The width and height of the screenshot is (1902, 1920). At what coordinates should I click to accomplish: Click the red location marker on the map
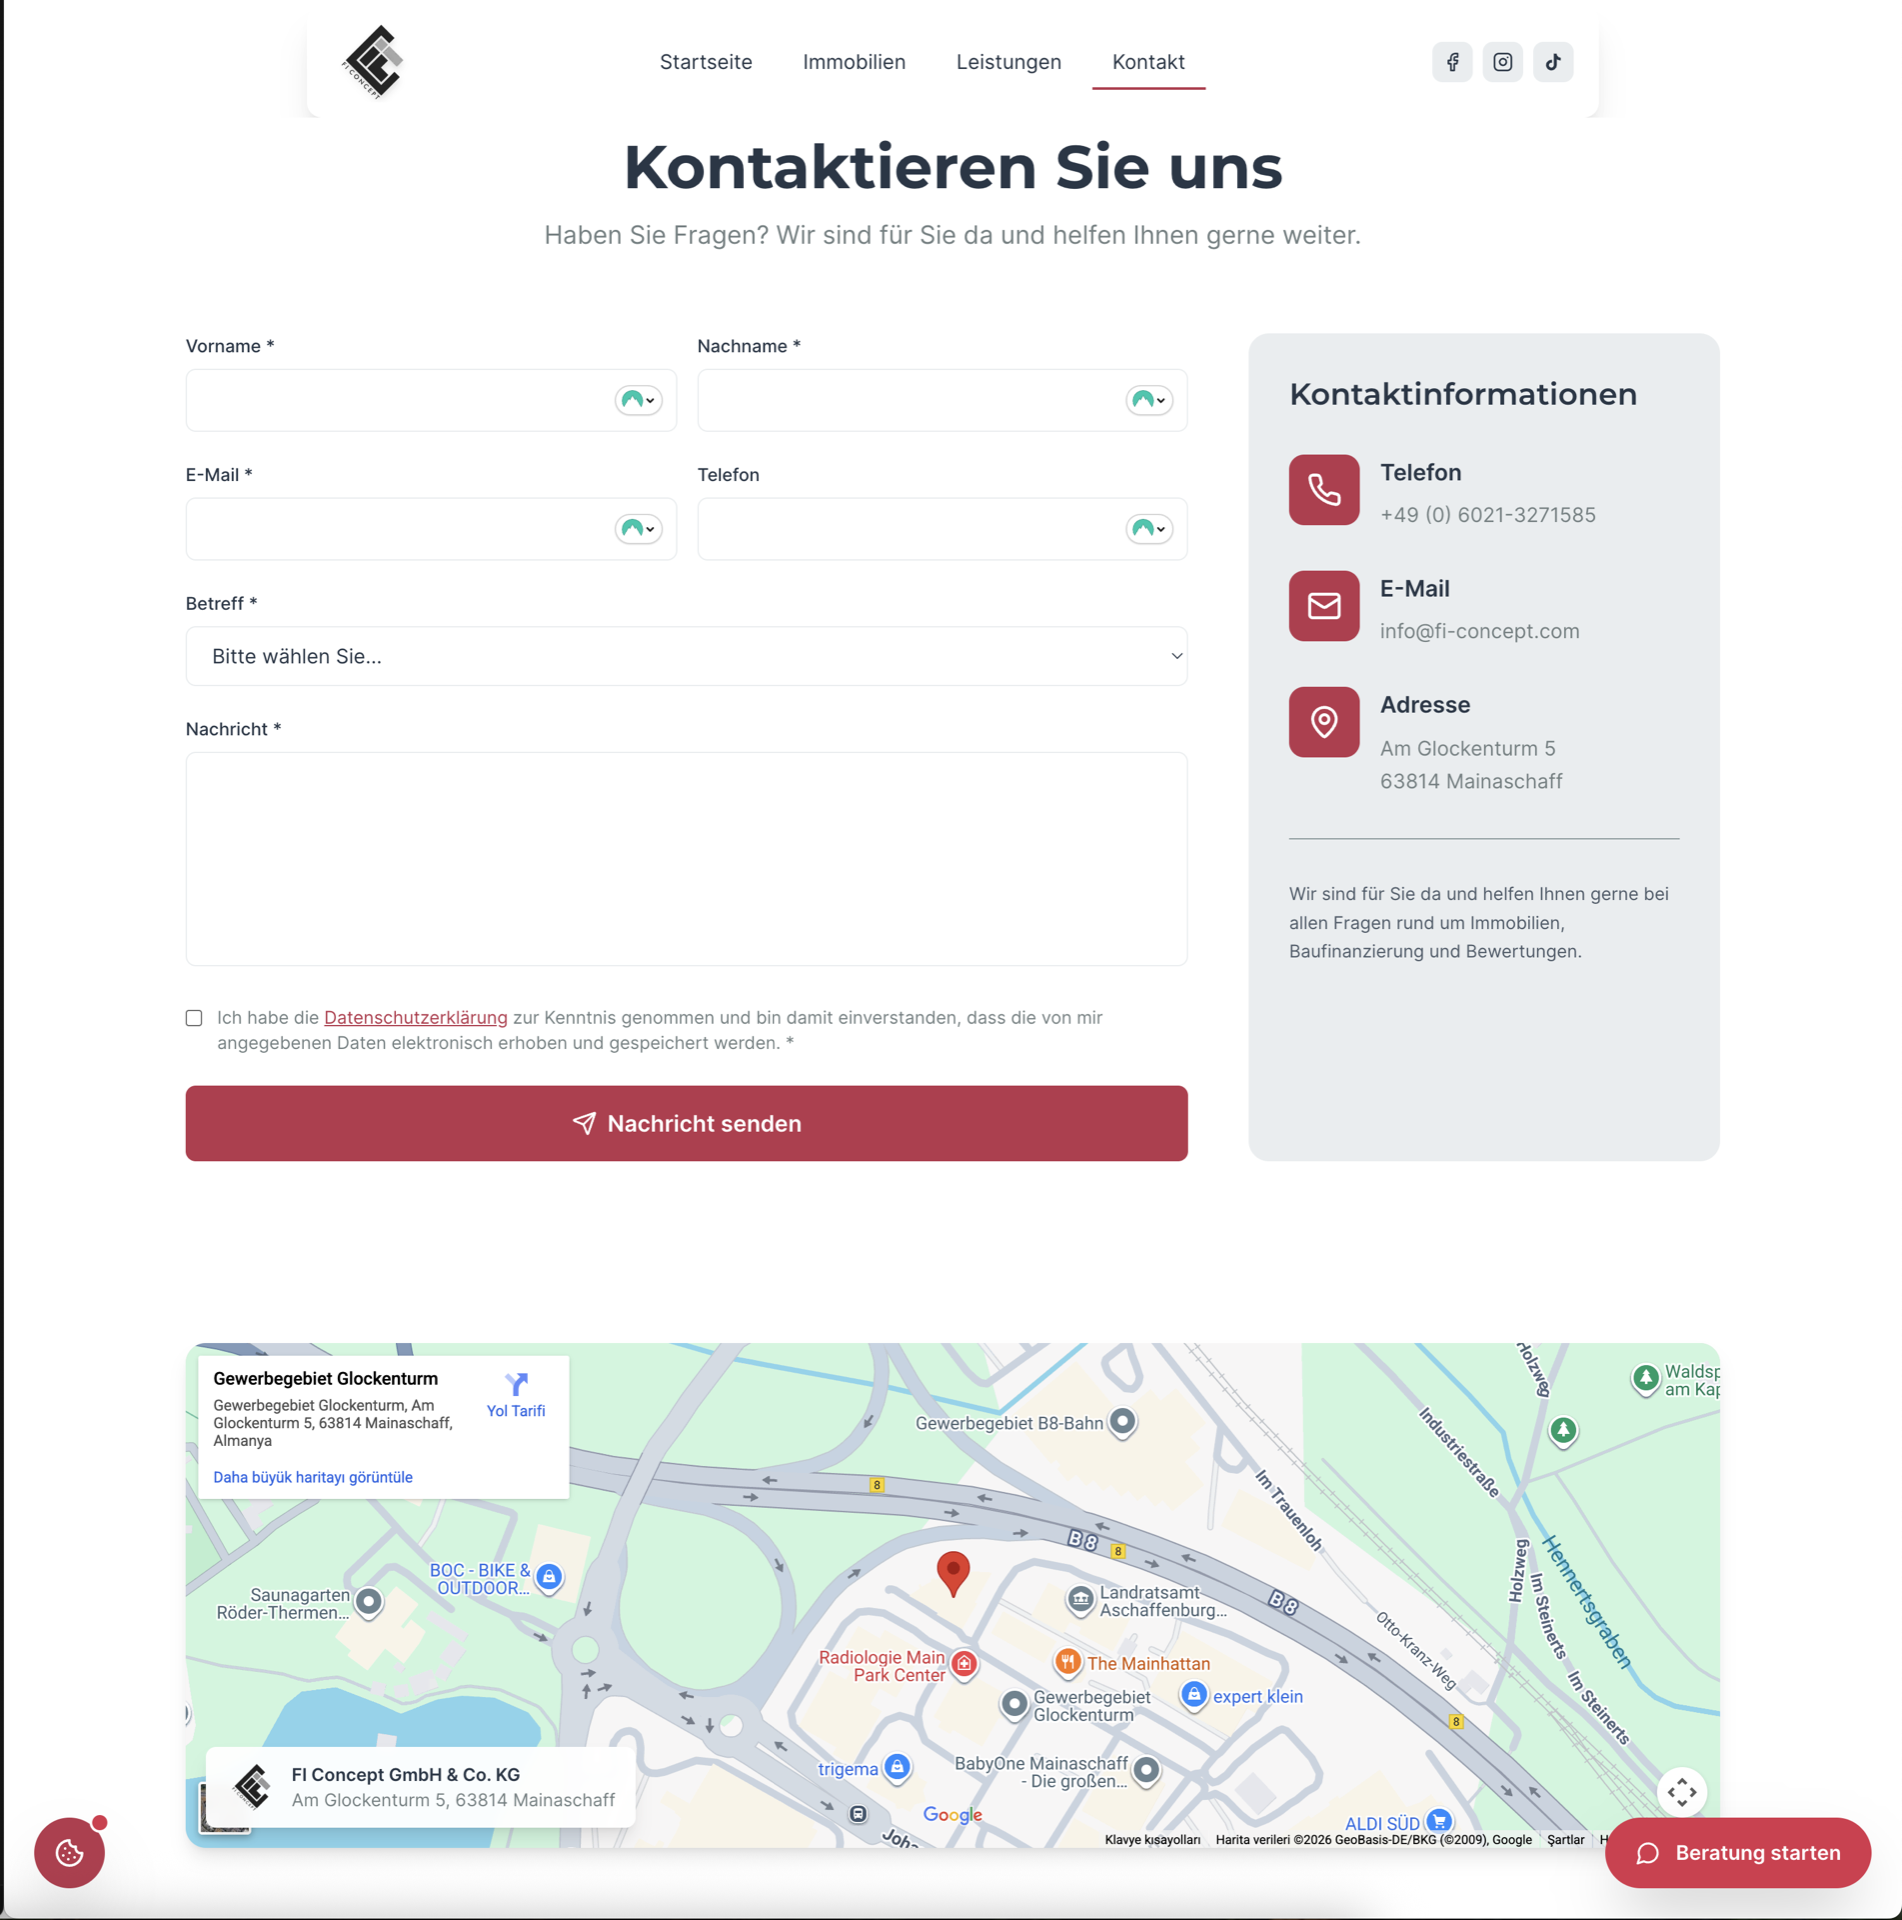click(x=953, y=1574)
